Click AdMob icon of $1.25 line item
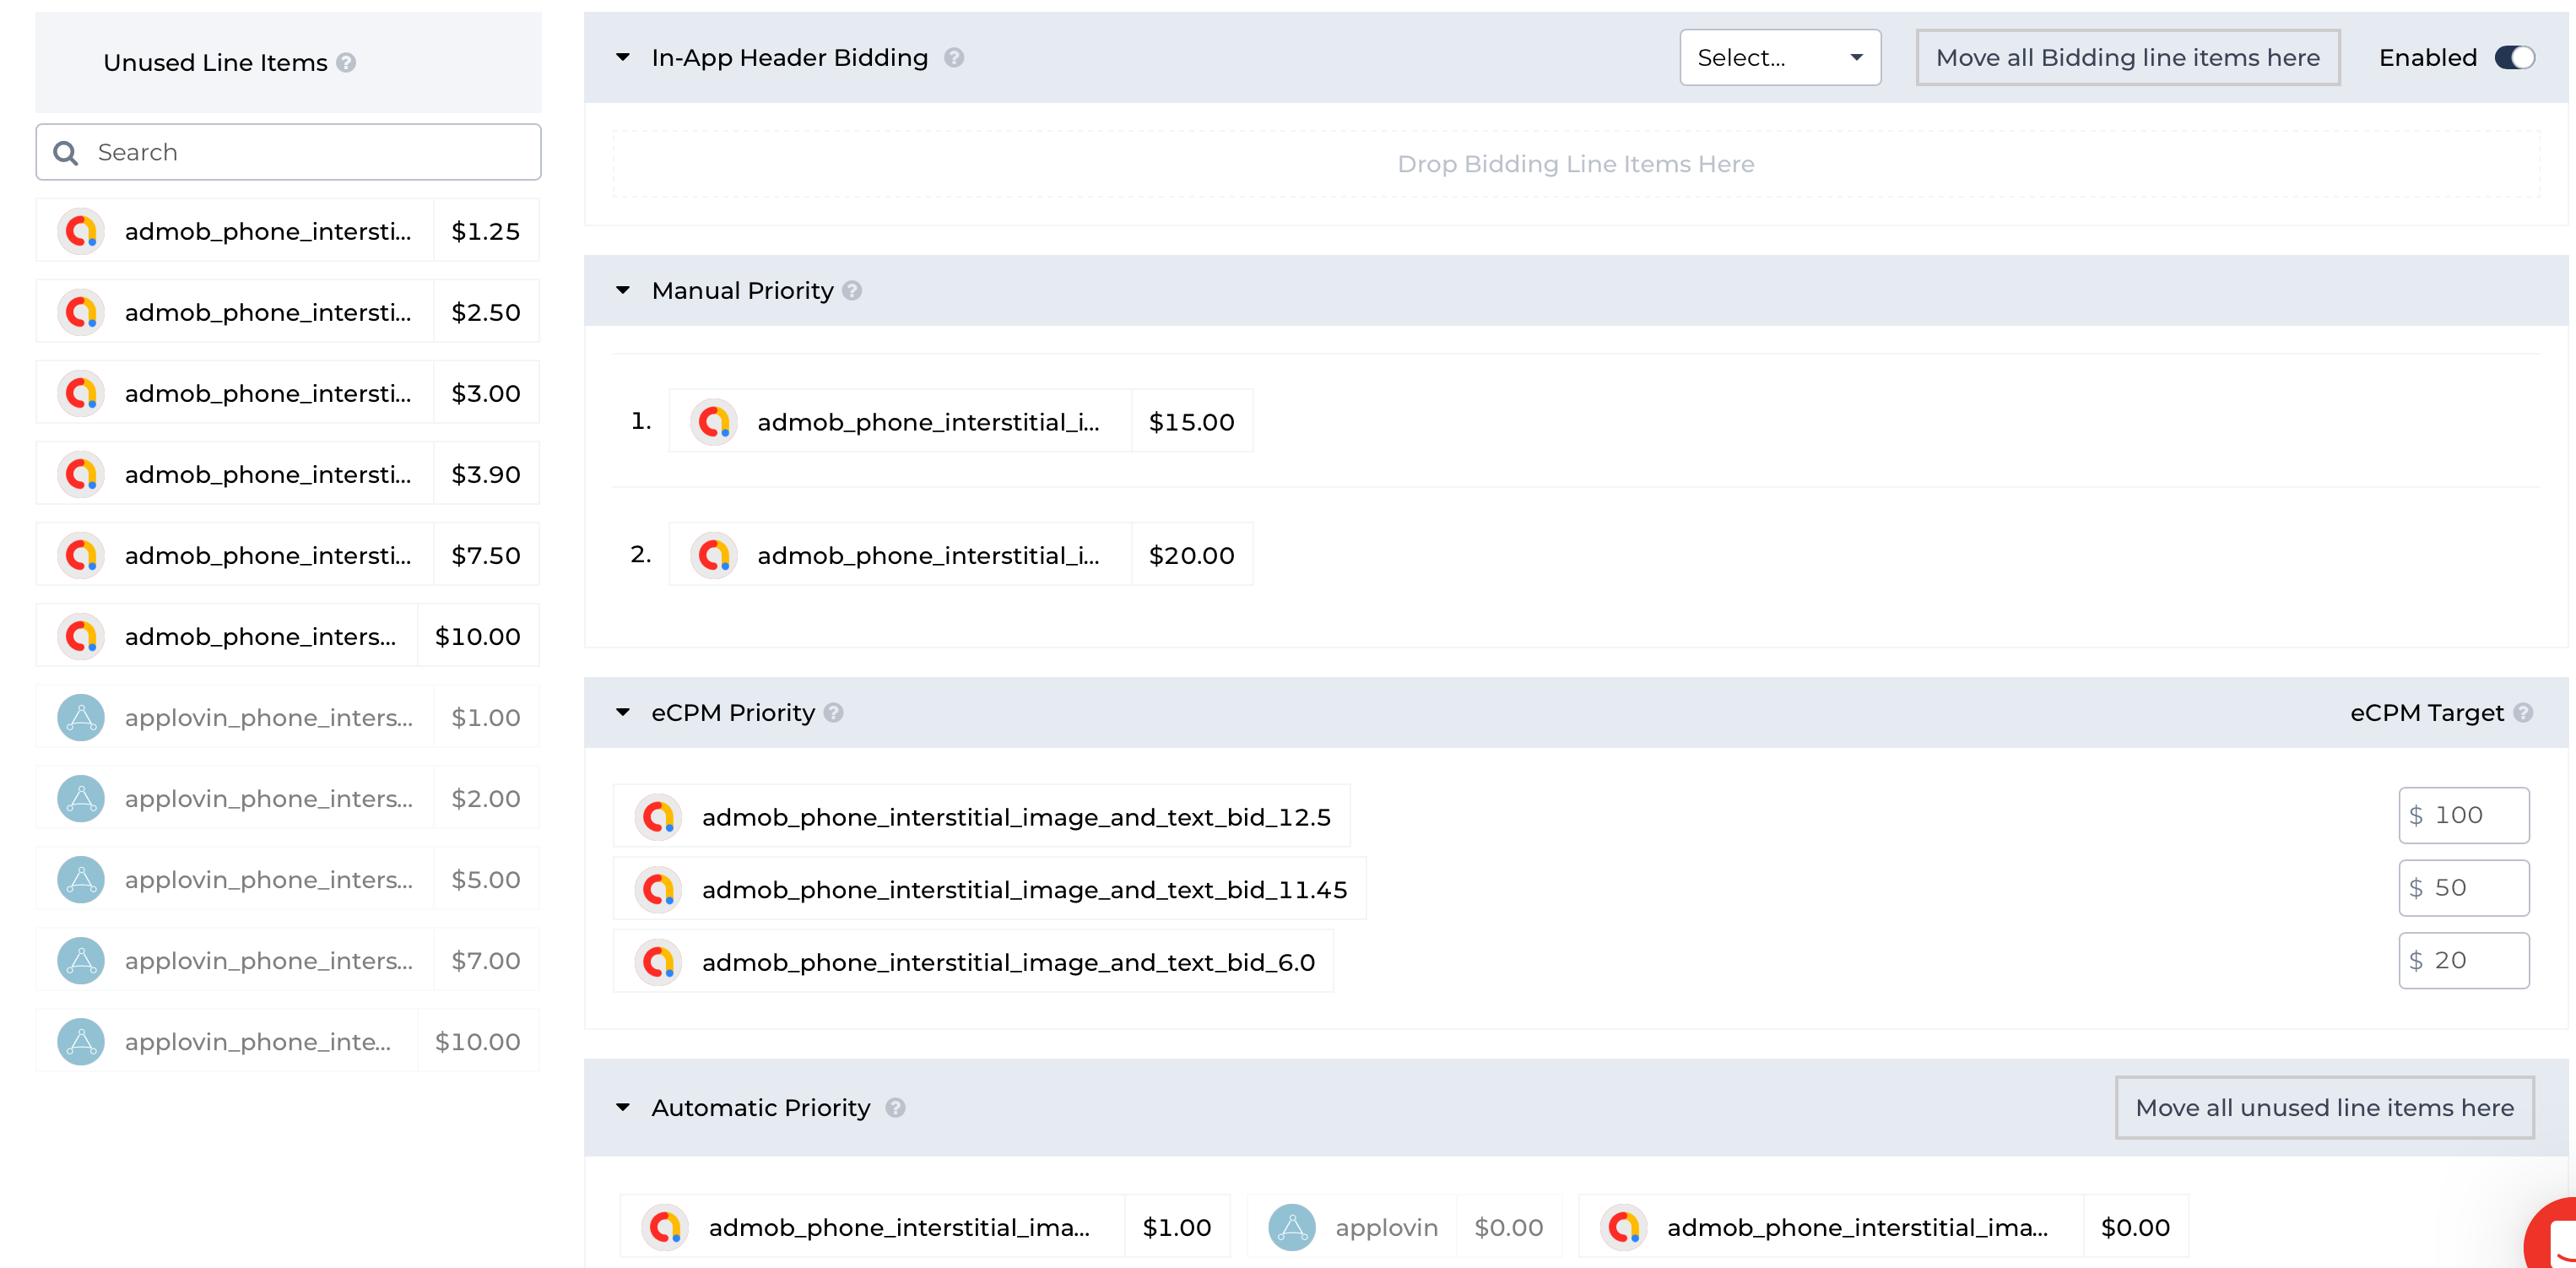Screen dimensions: 2576x1268 pyautogui.click(x=81, y=232)
